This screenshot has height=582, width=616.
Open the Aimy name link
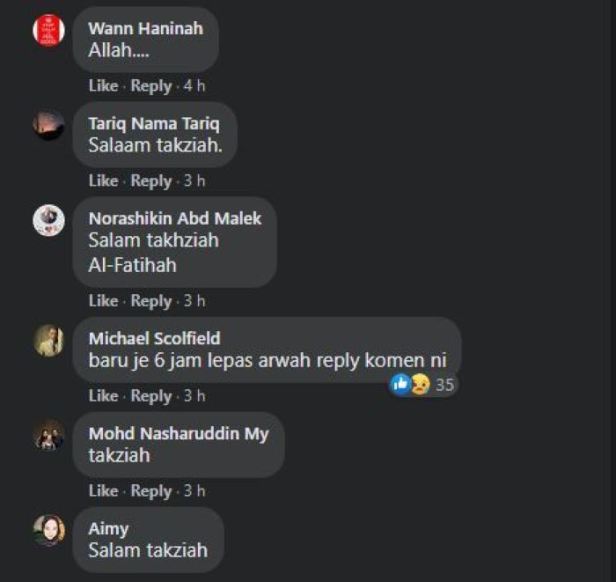[x=108, y=529]
